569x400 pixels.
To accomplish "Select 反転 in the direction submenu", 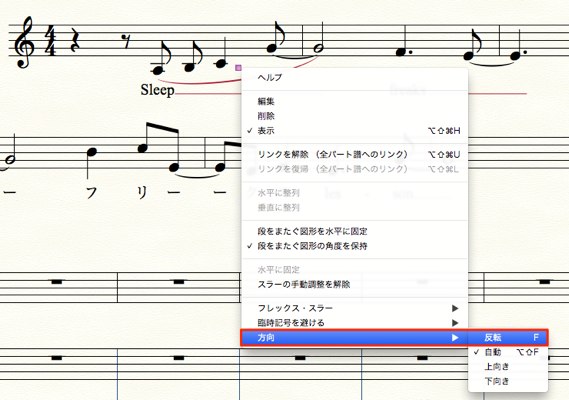I will (508, 338).
